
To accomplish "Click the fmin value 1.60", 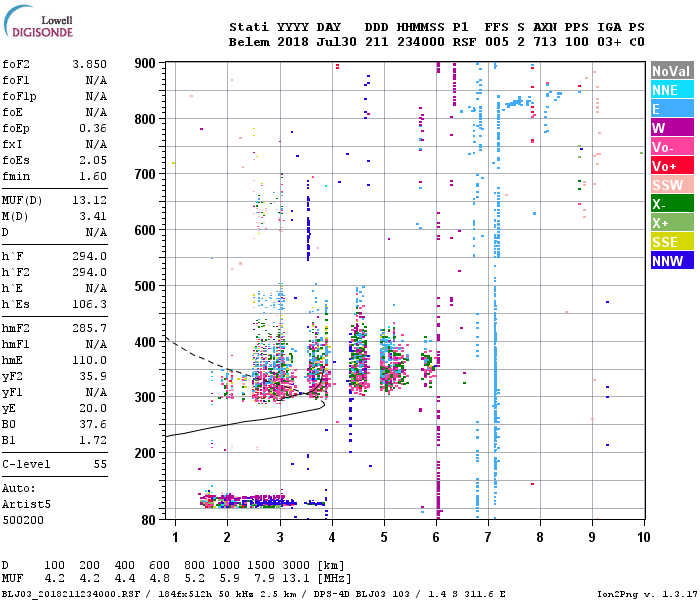I will tap(93, 176).
